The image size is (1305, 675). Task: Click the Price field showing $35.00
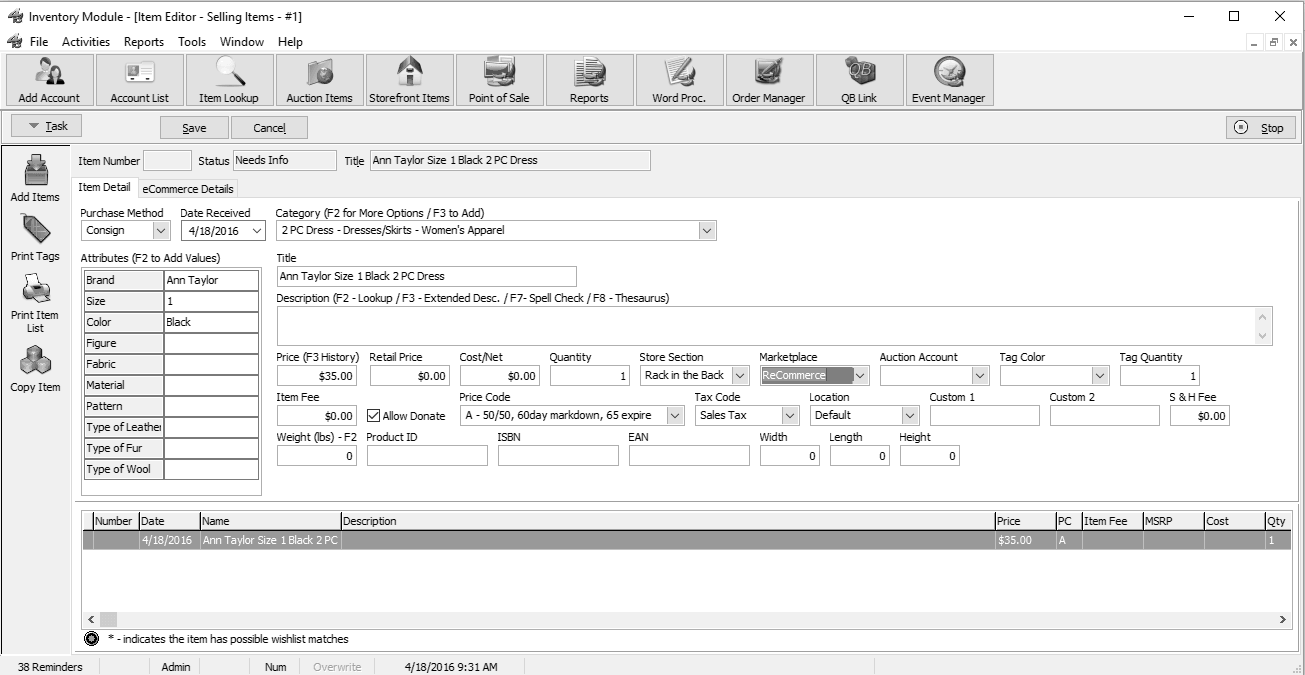pos(316,376)
